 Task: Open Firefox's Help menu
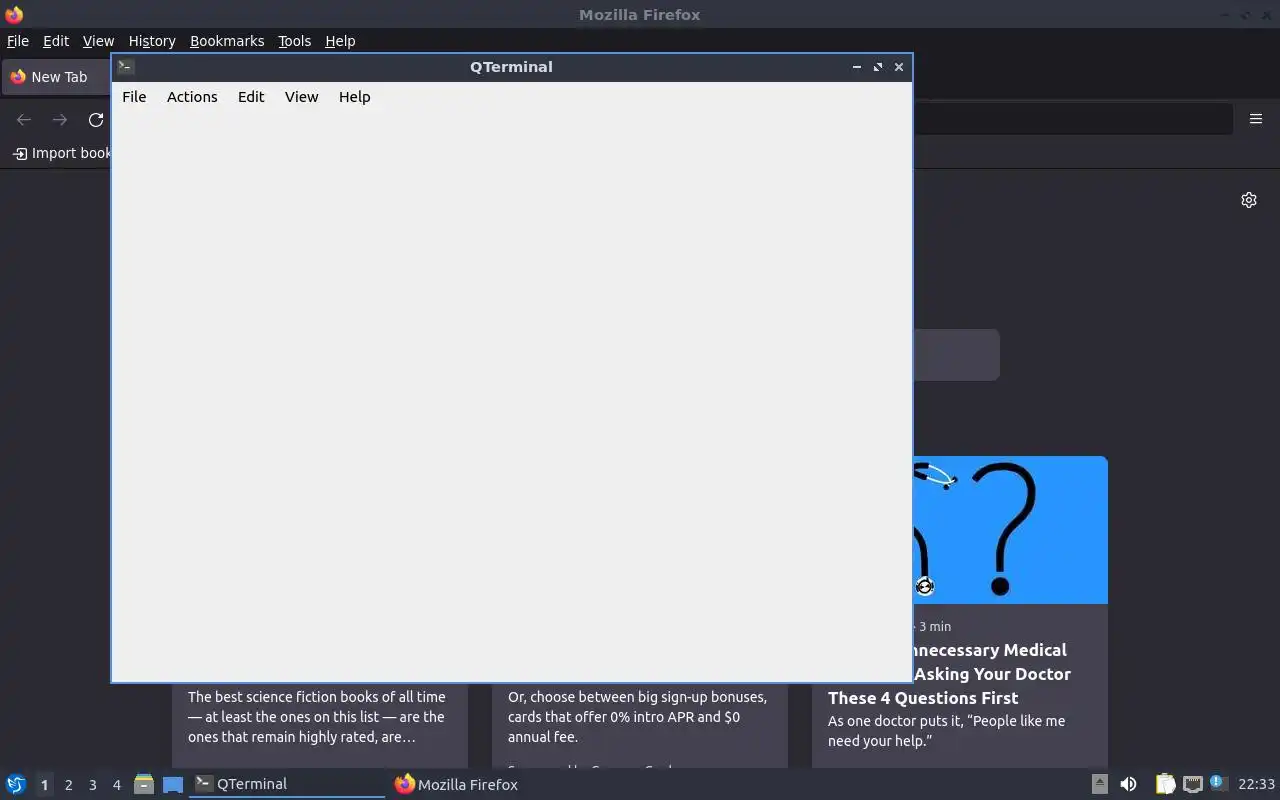(340, 41)
